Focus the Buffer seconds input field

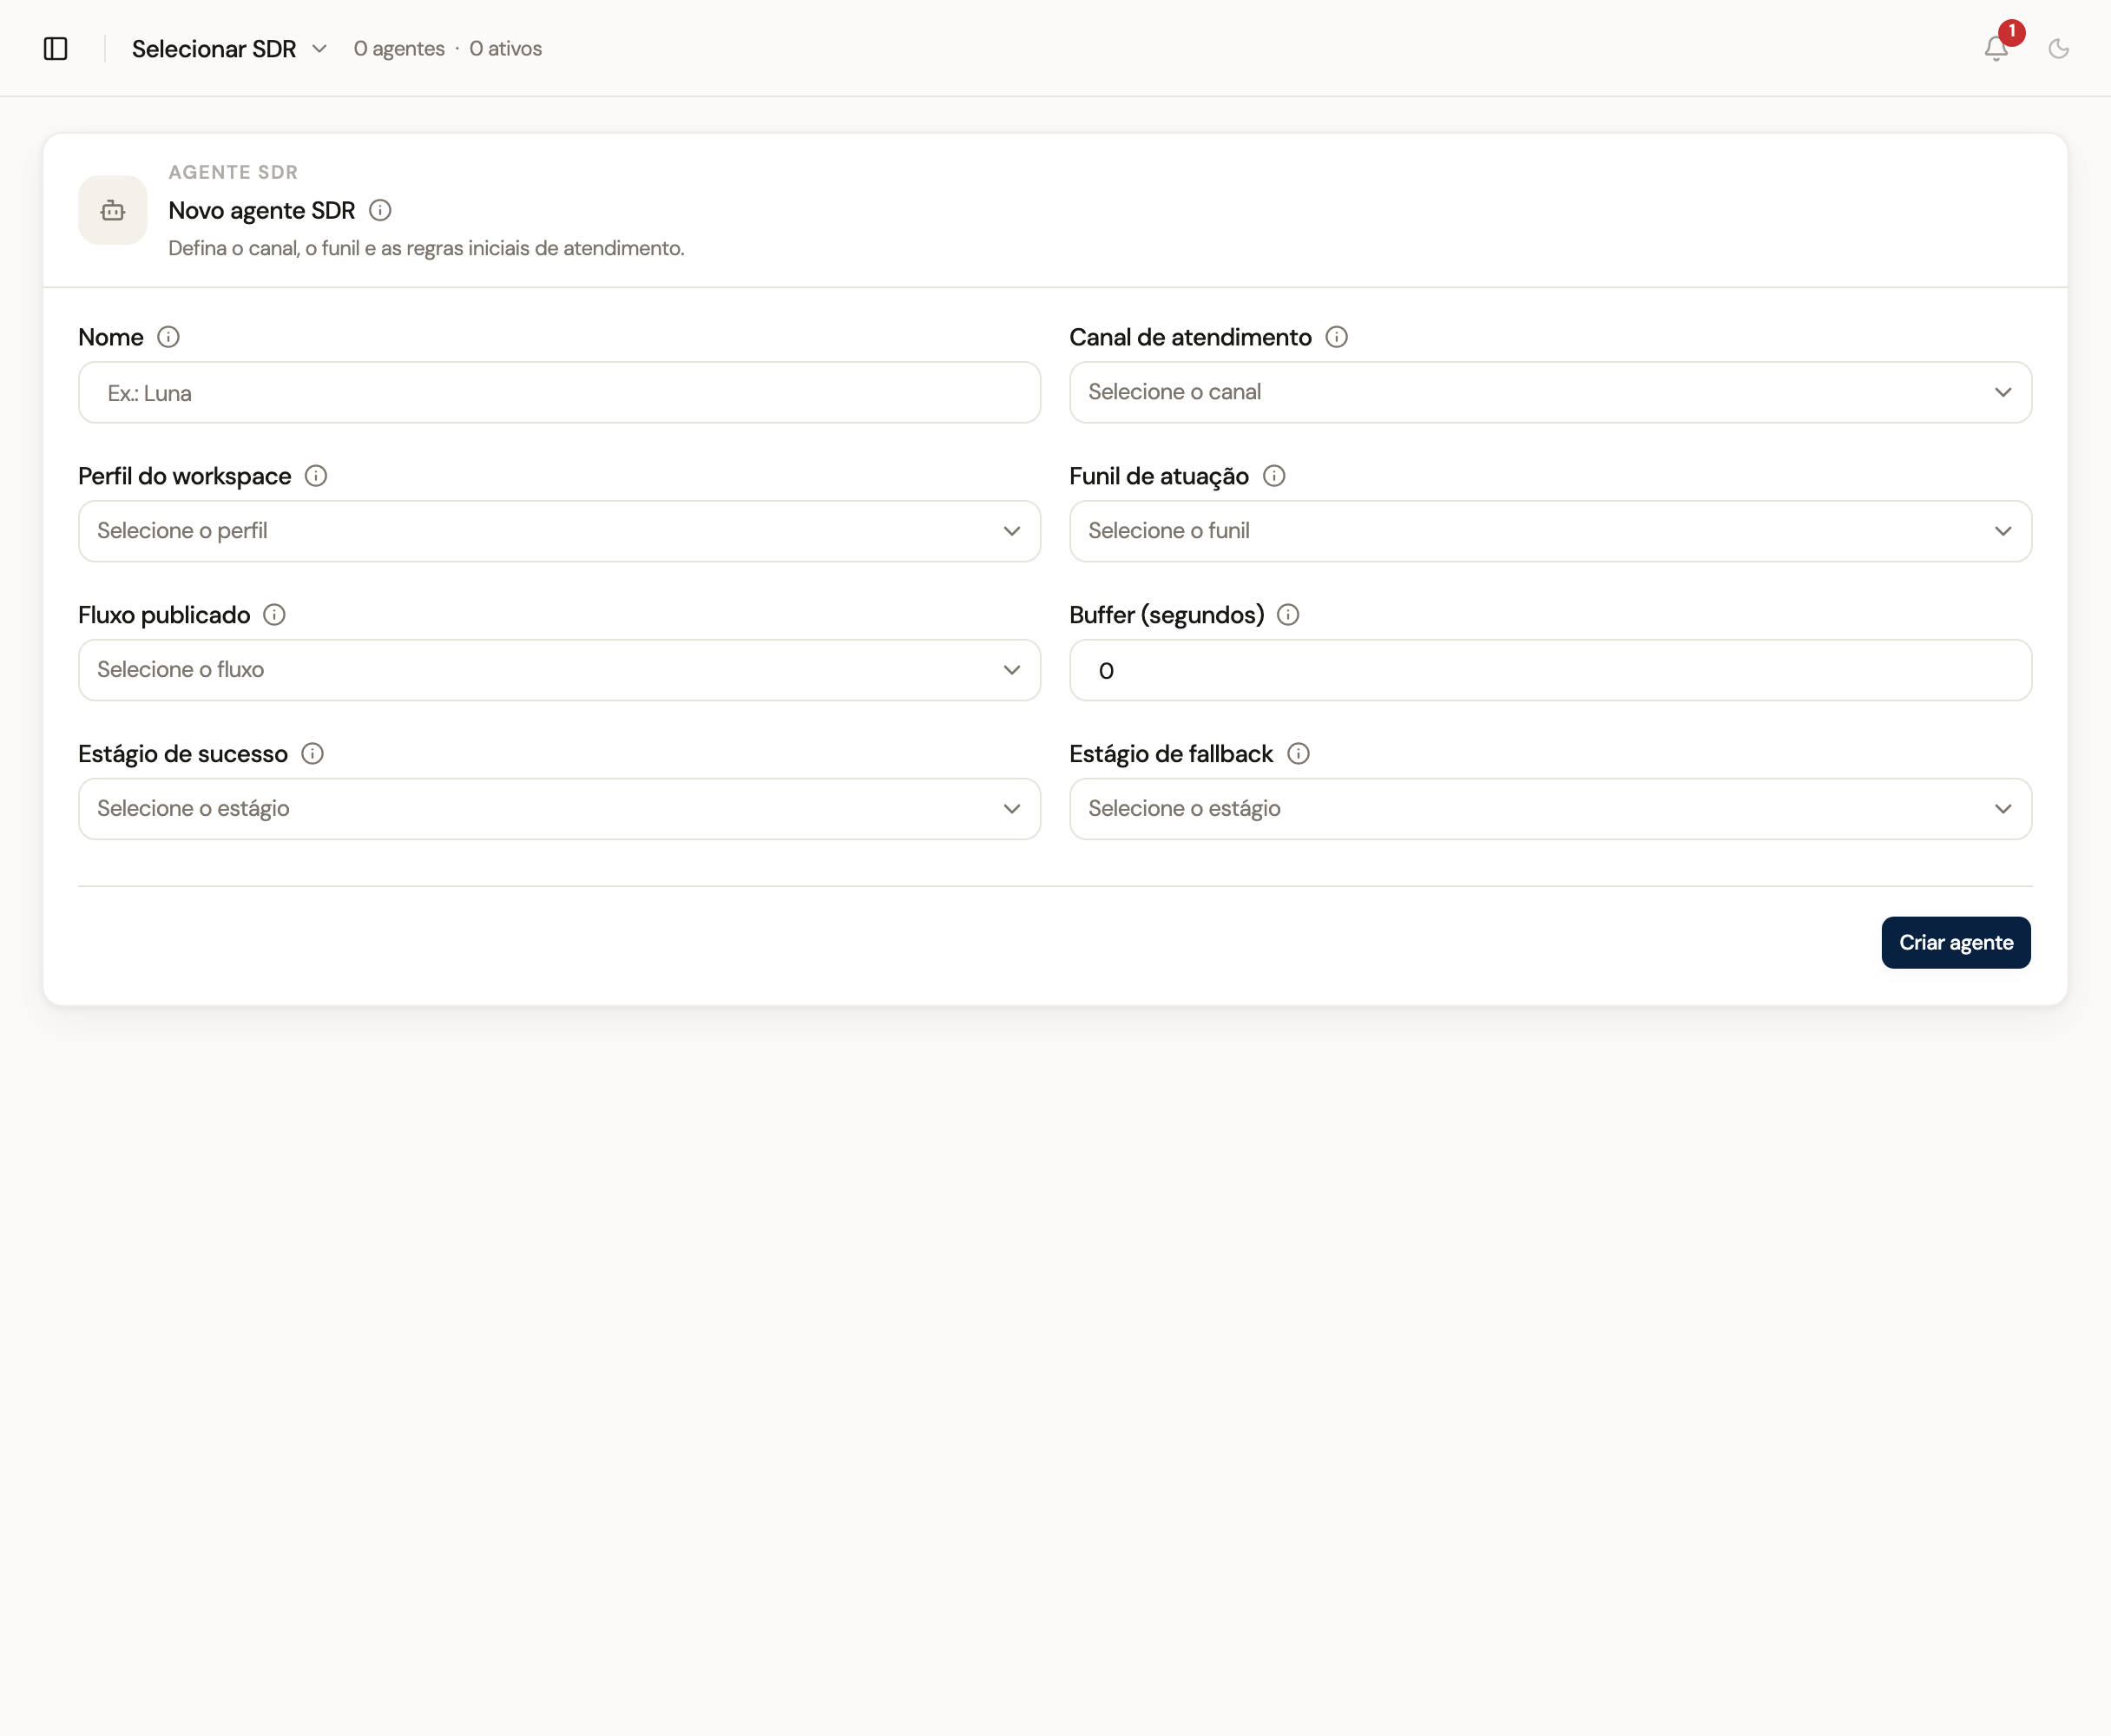tap(1550, 670)
